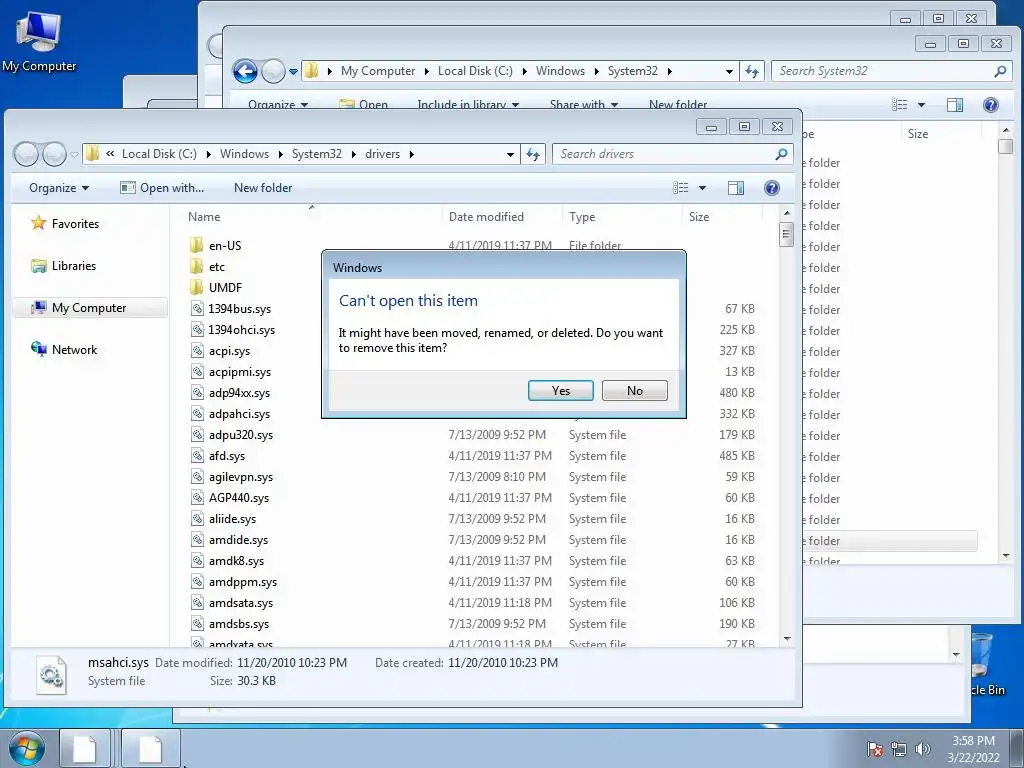Select the 1394bus.sys file
This screenshot has height=768, width=1024.
pos(240,309)
